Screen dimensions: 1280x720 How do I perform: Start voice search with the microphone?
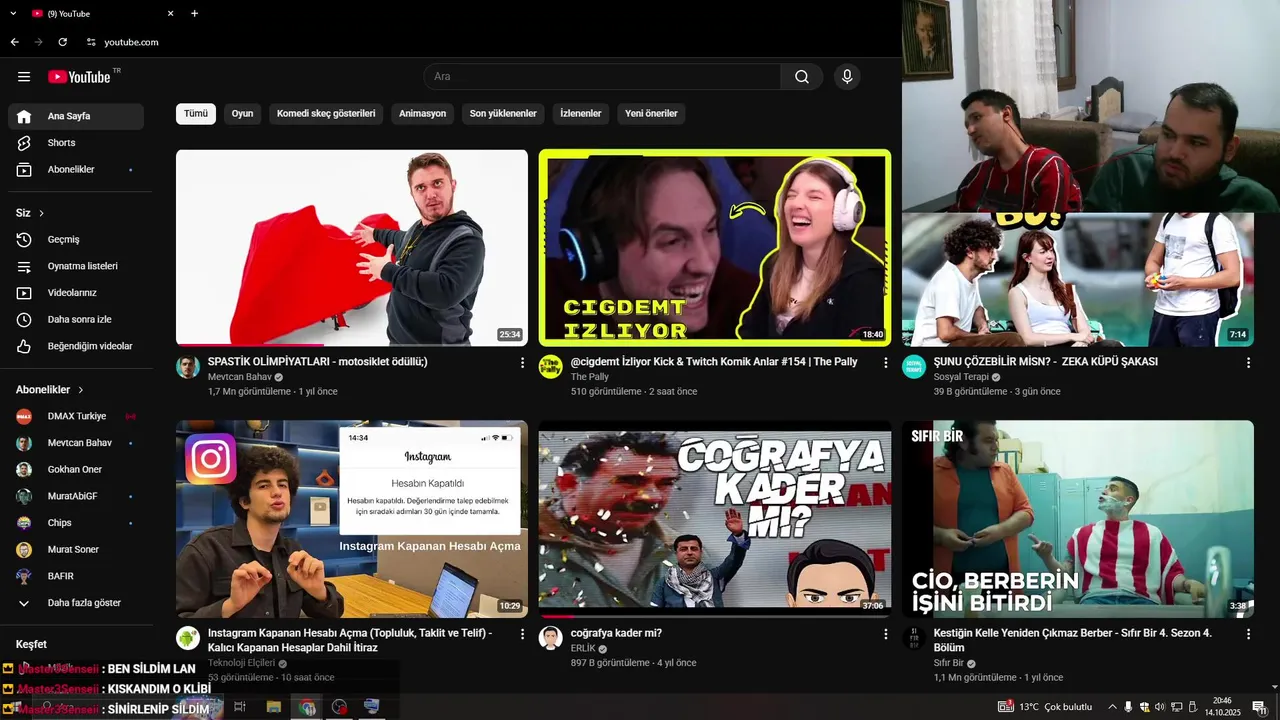click(847, 77)
